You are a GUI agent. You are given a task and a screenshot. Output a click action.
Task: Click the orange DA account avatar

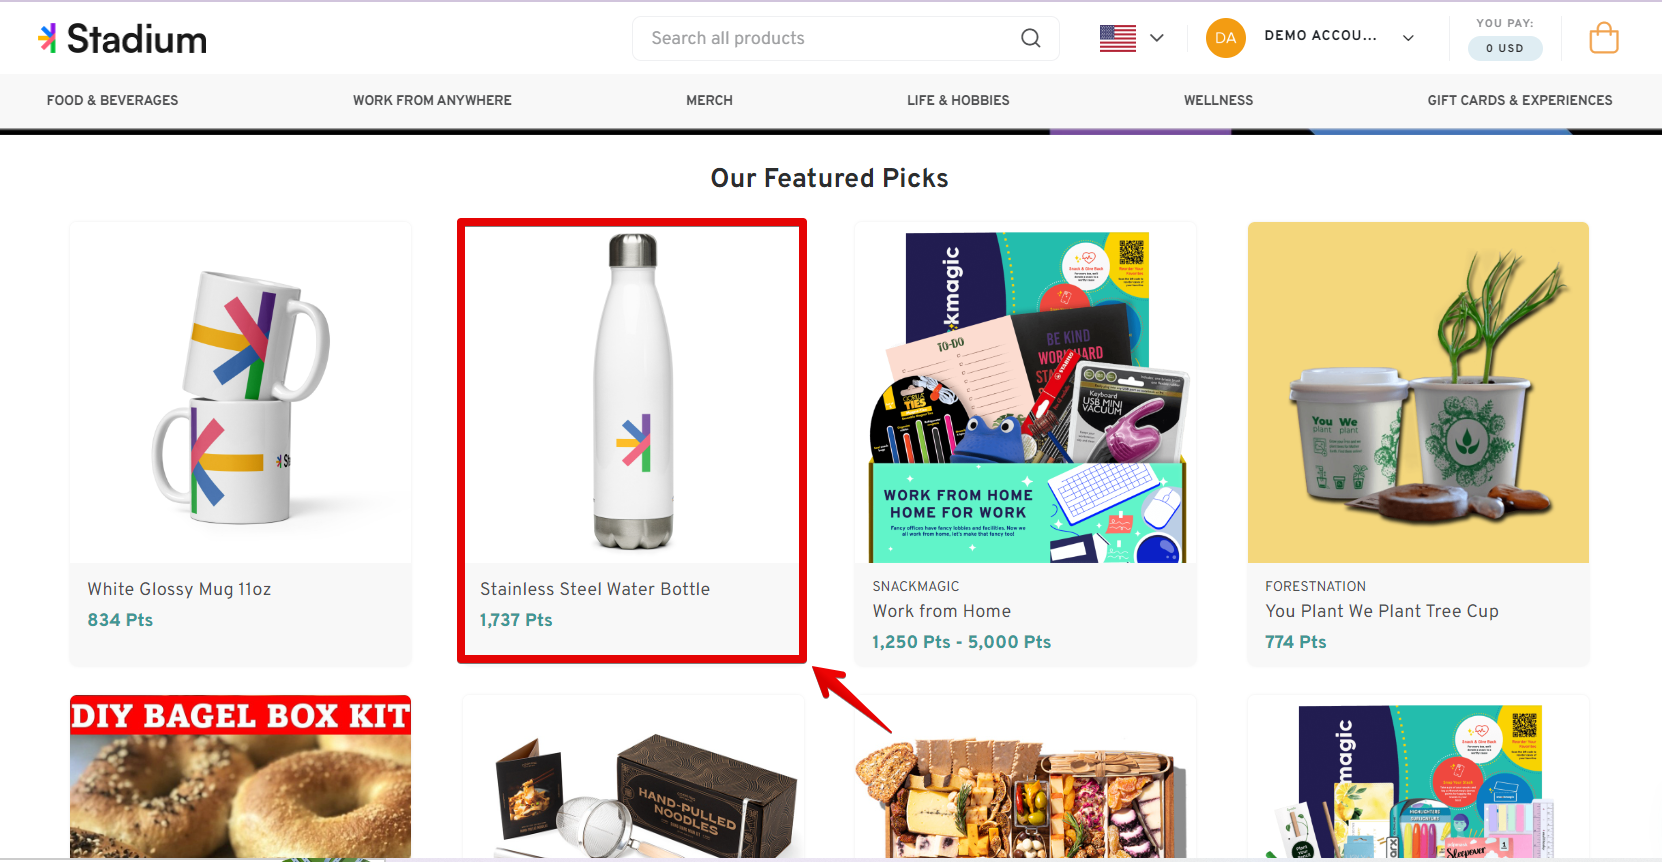click(x=1225, y=38)
